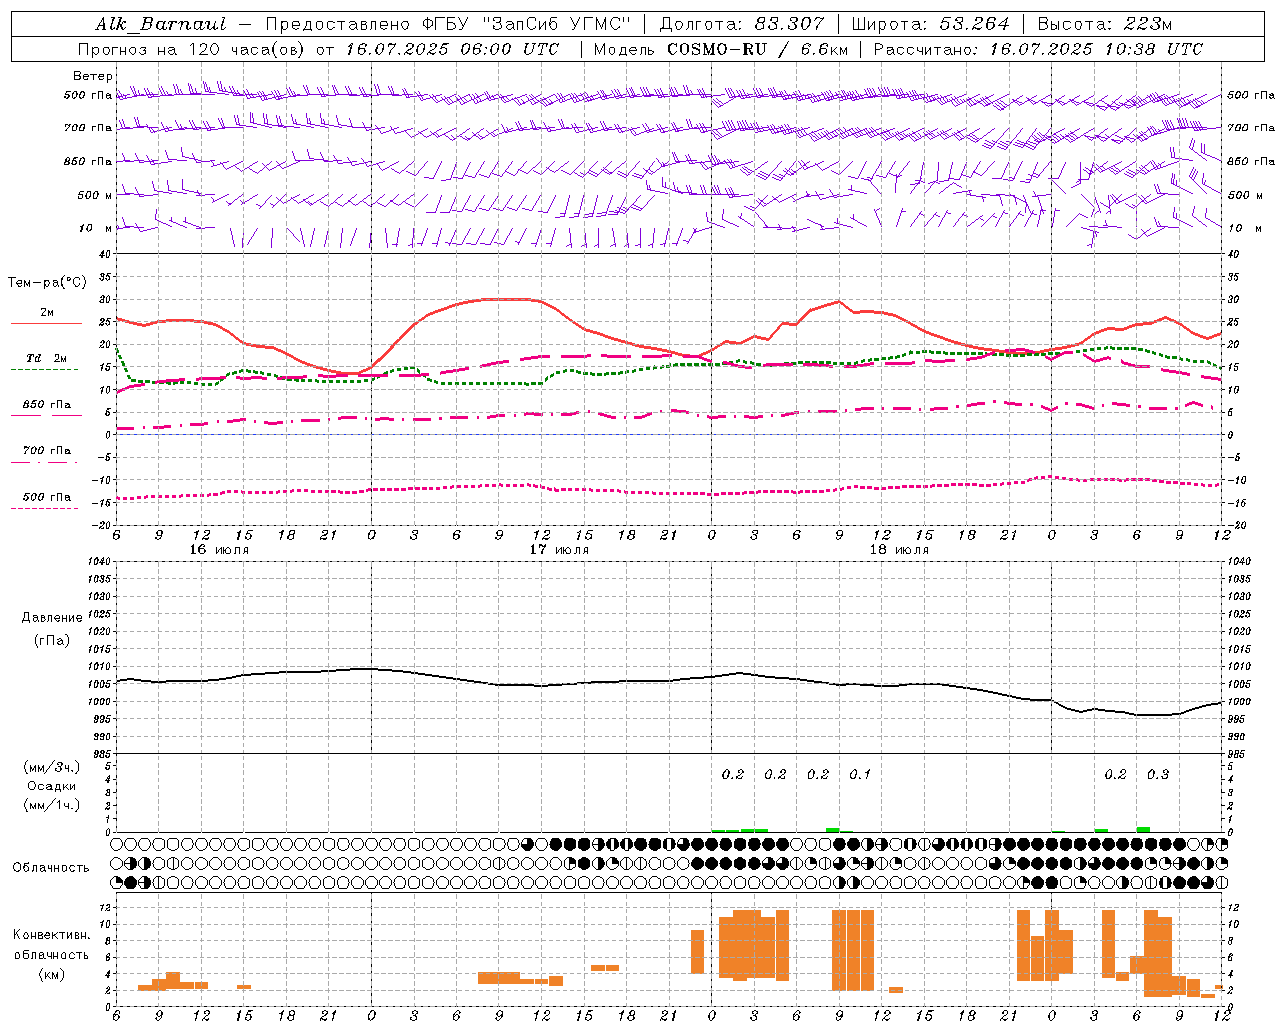Screen dimensions: 1280x1024
Task: Click the 16 июля date label
Action: [x=219, y=550]
